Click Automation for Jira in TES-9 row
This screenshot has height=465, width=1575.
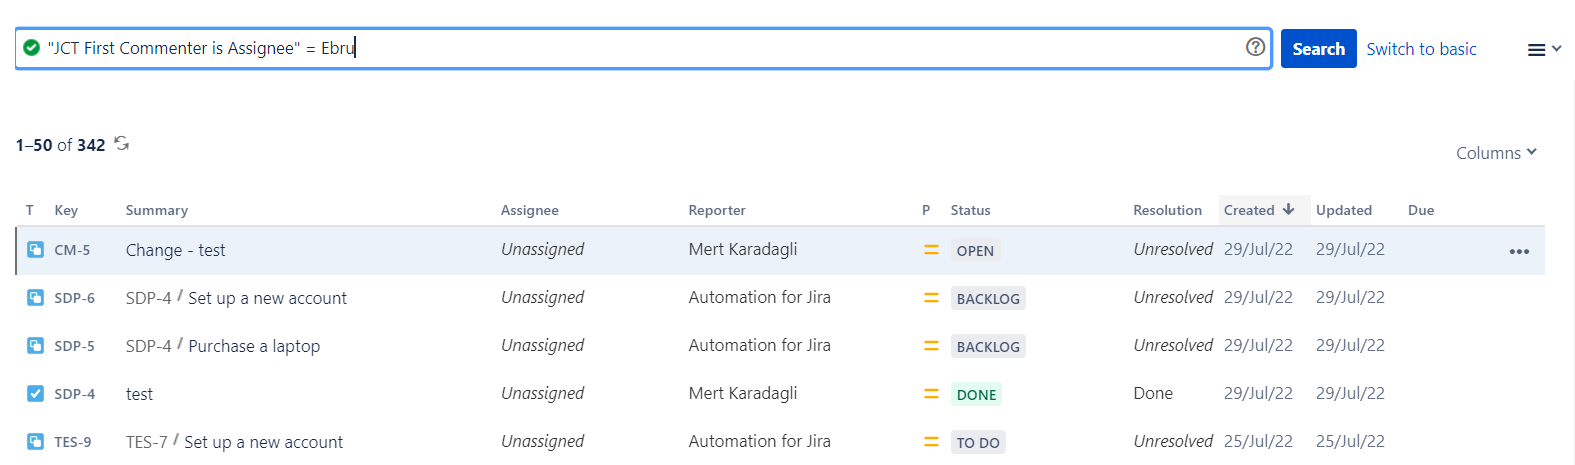click(x=759, y=441)
